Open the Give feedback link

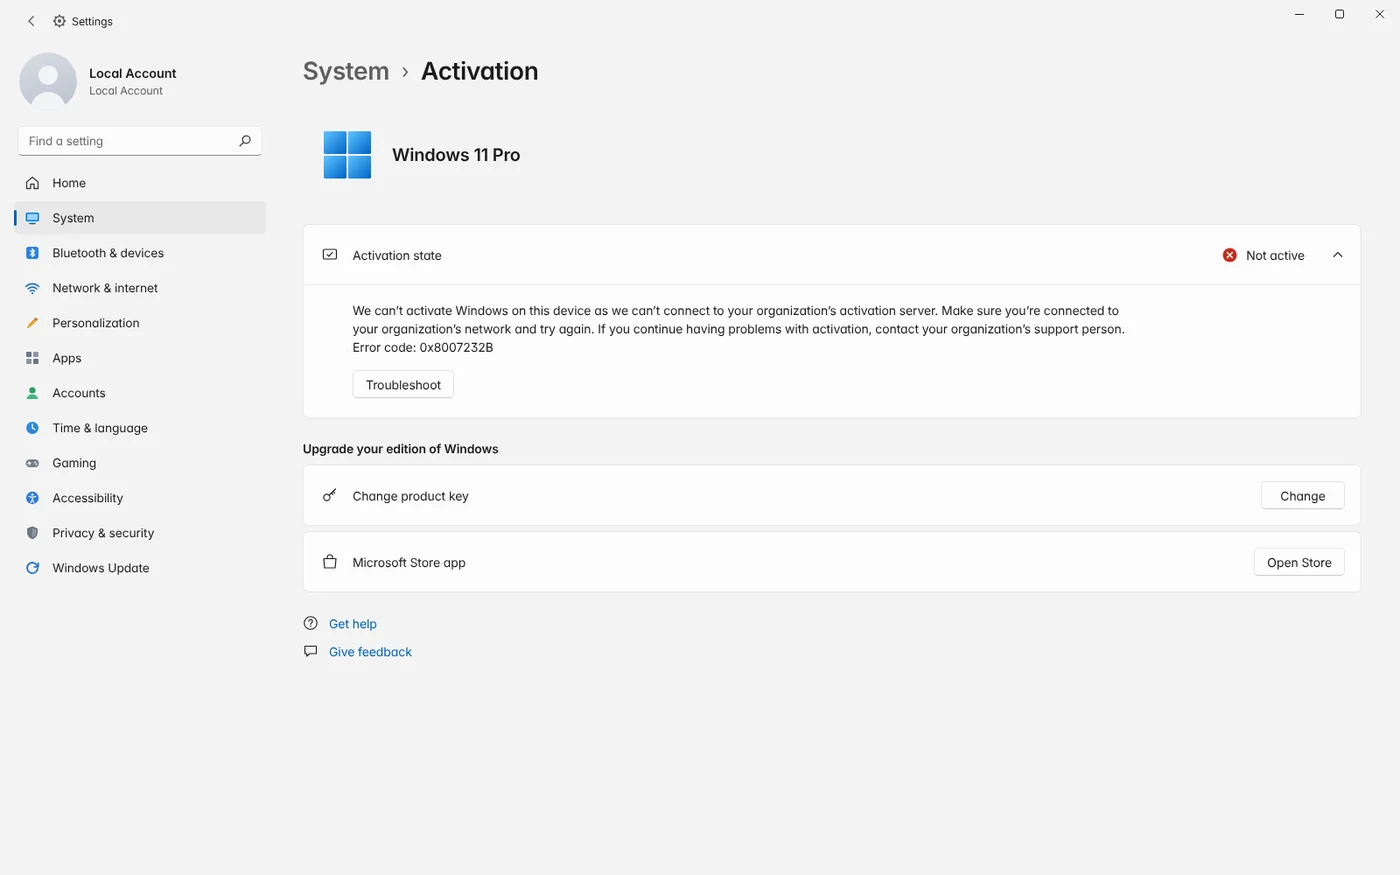click(370, 651)
